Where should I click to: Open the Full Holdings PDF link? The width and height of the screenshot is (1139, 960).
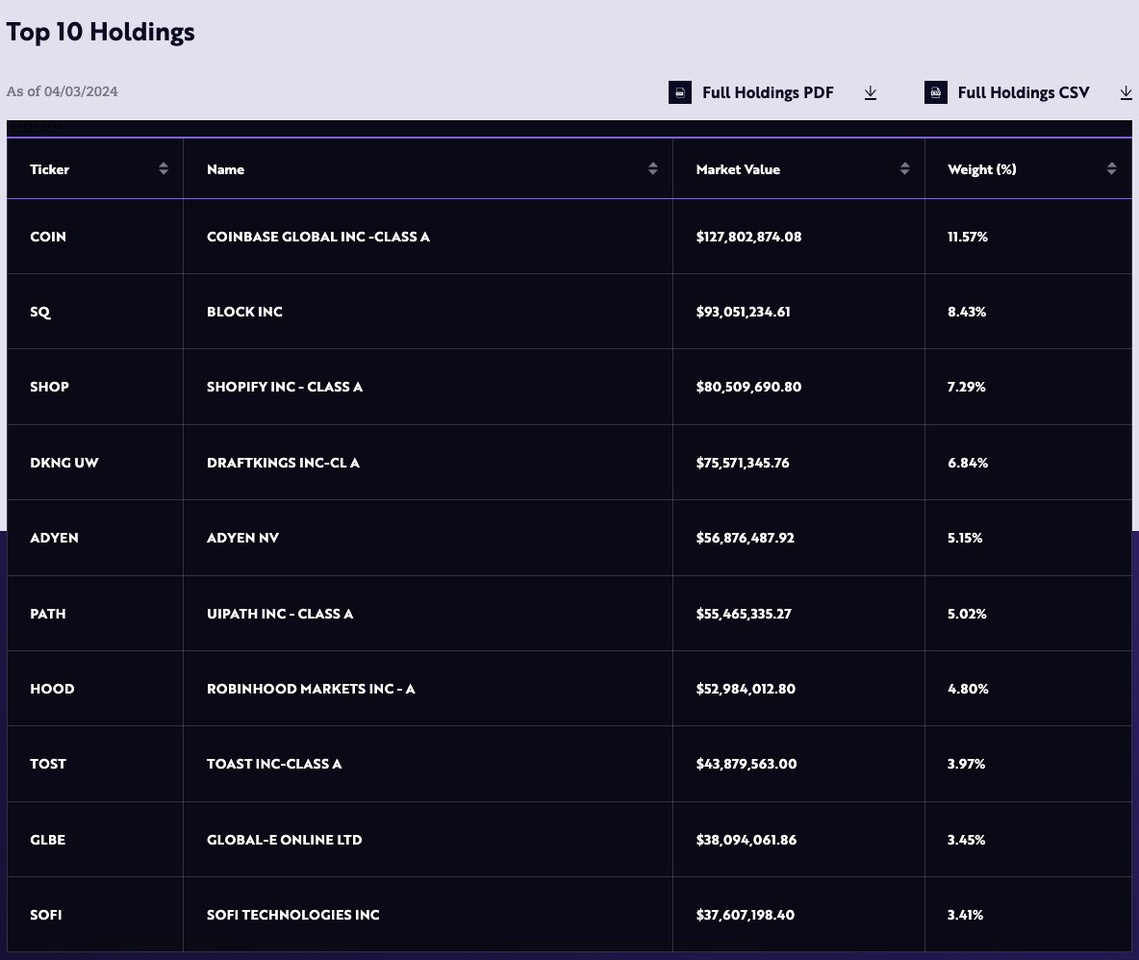[x=768, y=93]
